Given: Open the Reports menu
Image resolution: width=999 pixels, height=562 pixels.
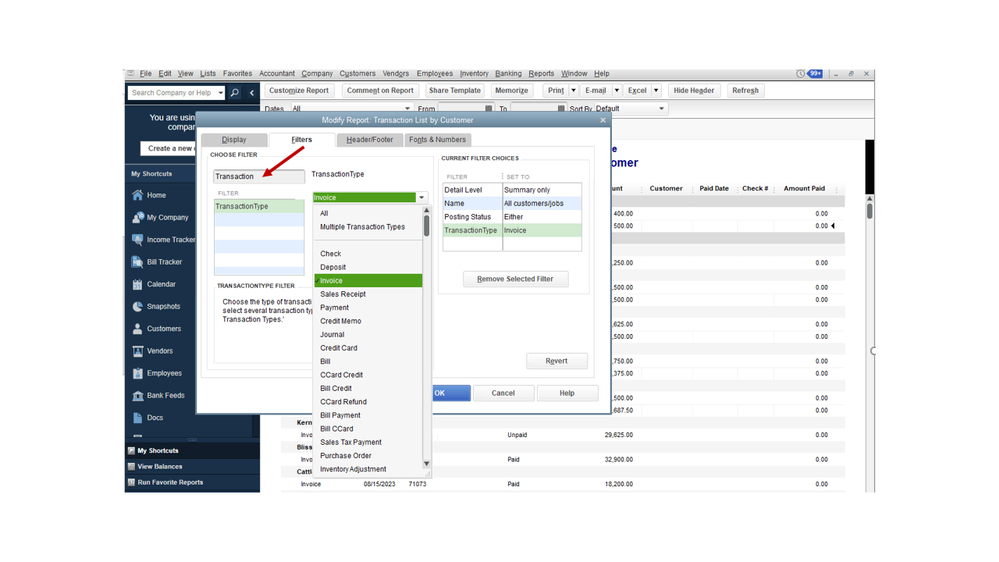Looking at the screenshot, I should click(541, 74).
